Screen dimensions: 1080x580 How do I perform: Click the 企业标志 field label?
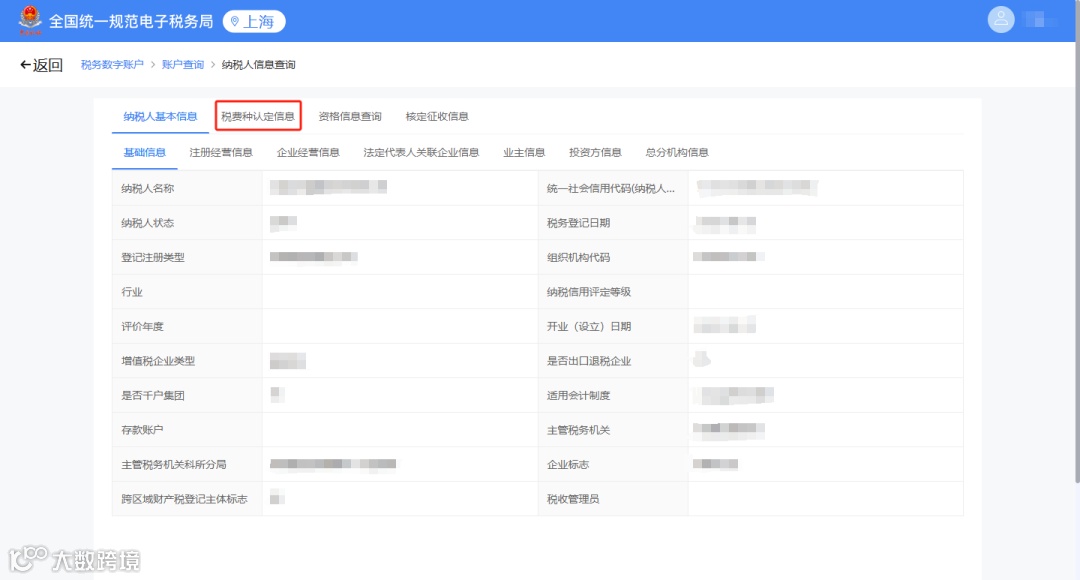click(x=568, y=464)
